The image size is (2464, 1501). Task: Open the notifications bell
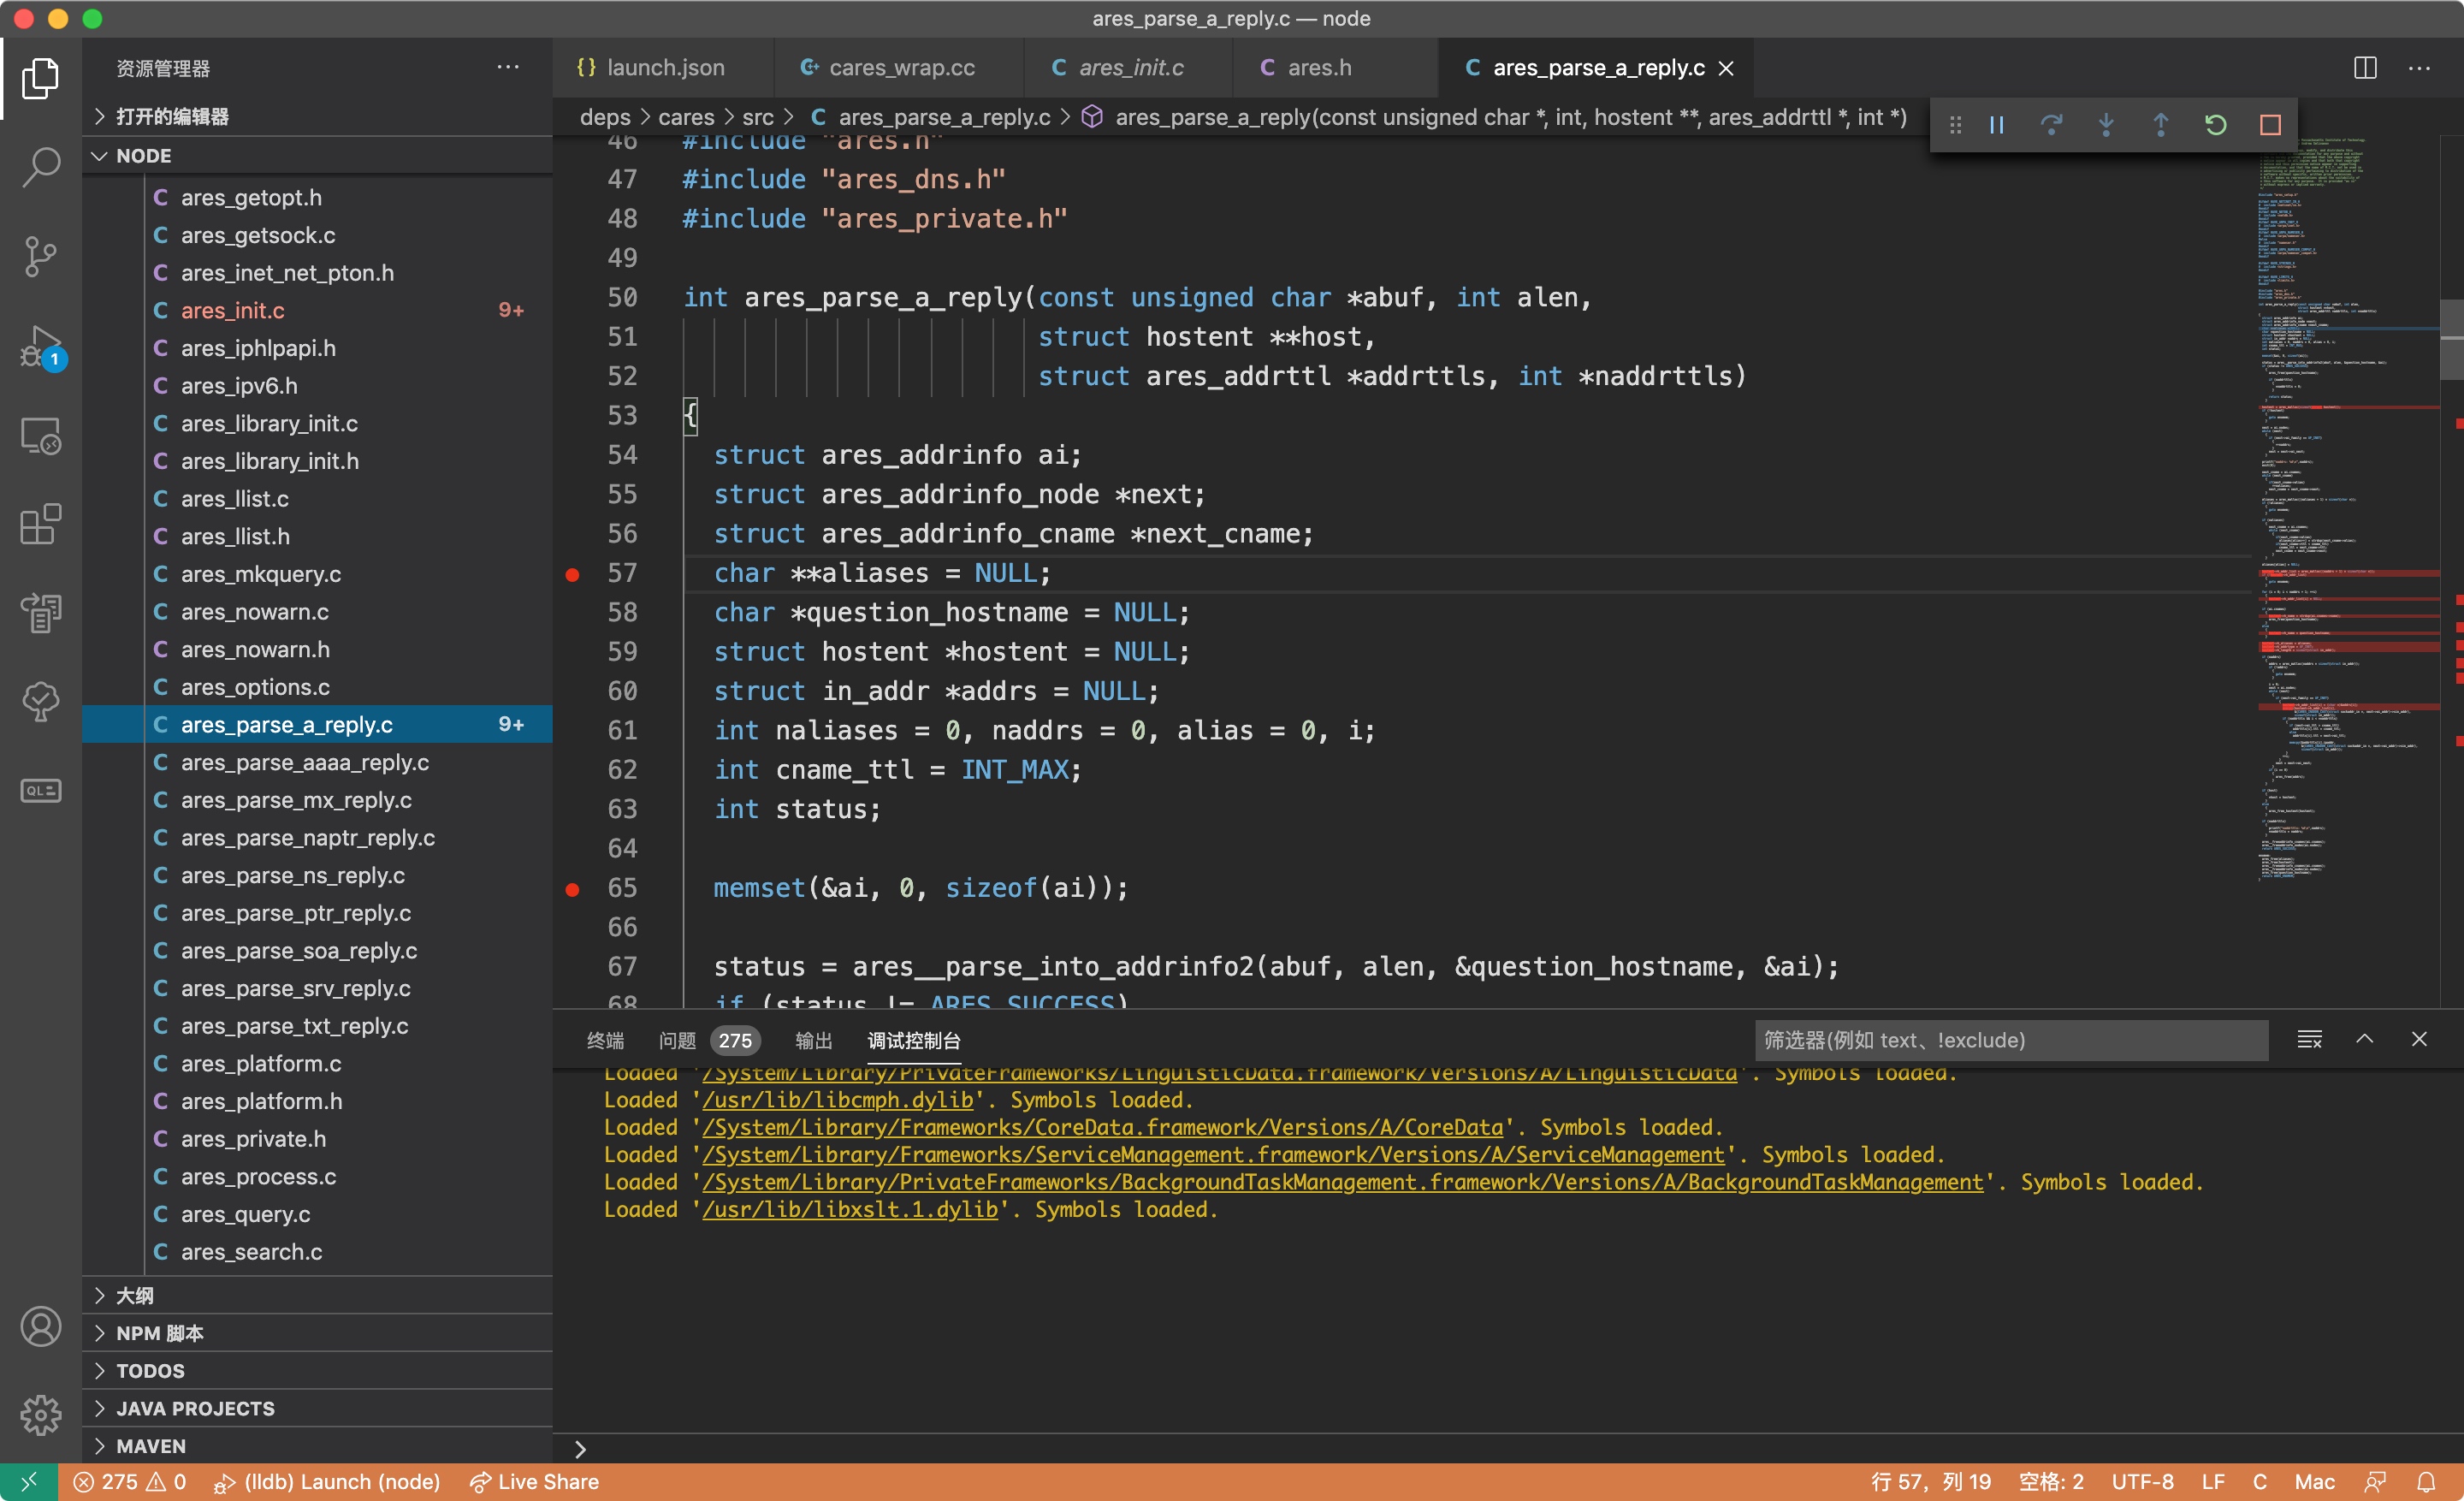pyautogui.click(x=2425, y=1481)
